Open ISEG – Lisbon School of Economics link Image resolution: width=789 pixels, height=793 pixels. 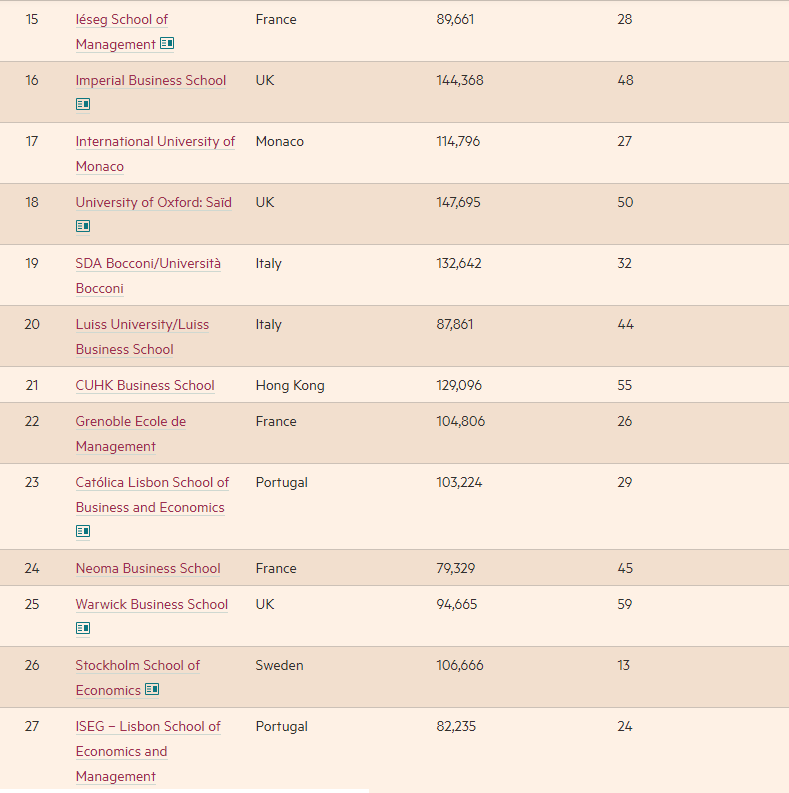click(148, 751)
